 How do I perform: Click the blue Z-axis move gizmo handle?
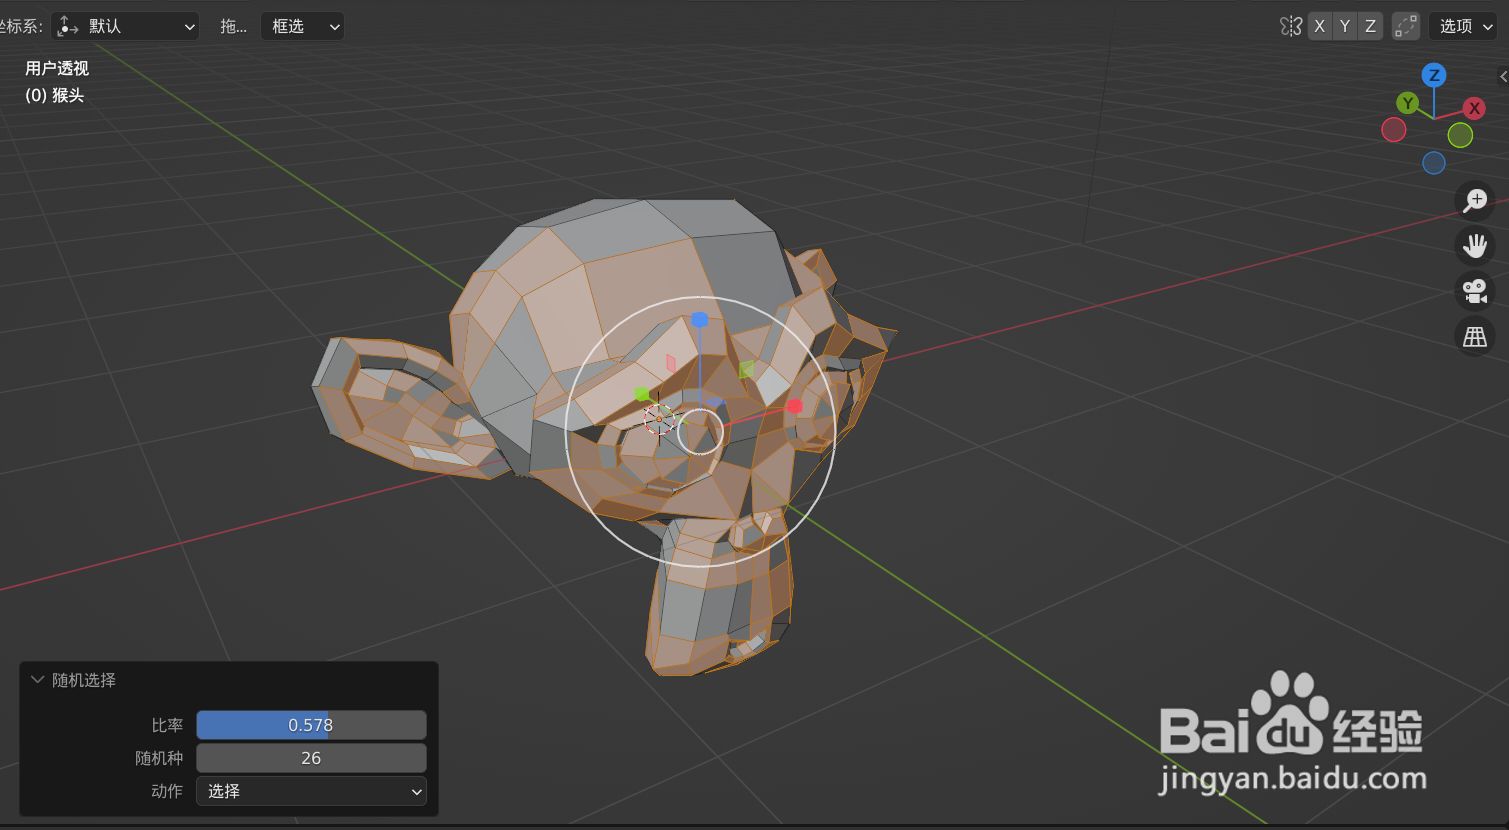pyautogui.click(x=700, y=320)
